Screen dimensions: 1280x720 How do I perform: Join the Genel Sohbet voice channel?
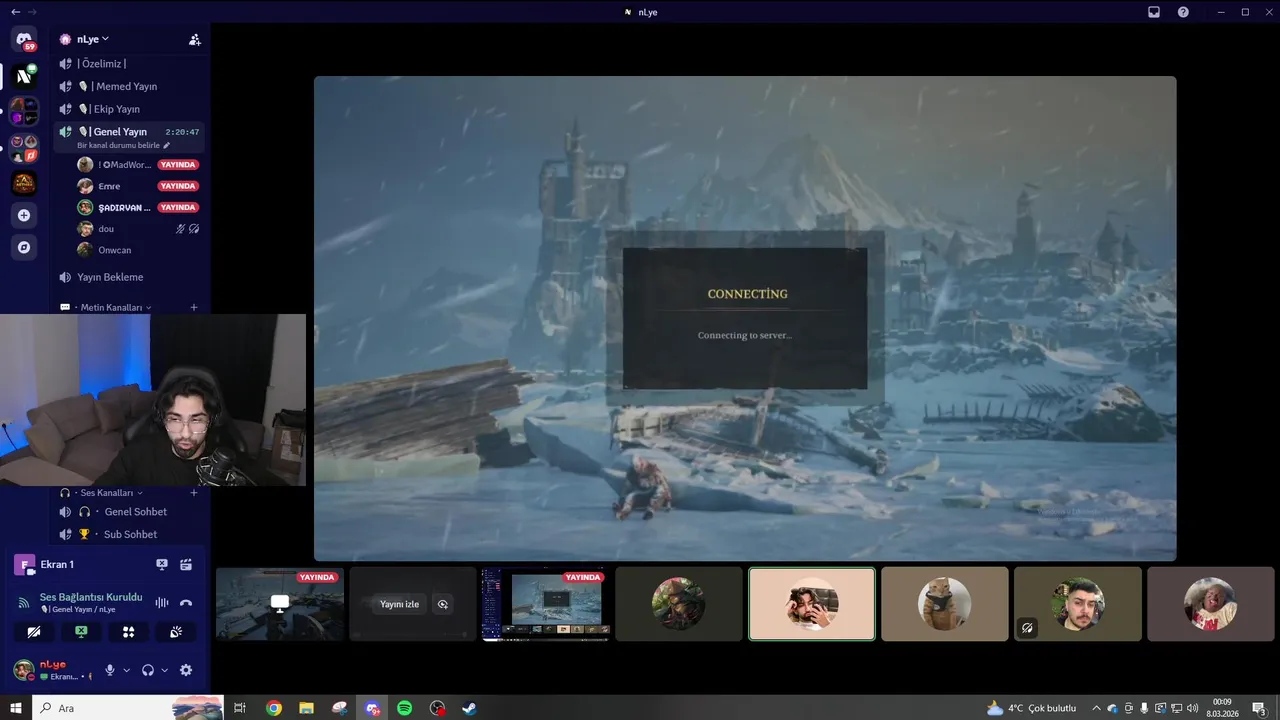tap(130, 511)
